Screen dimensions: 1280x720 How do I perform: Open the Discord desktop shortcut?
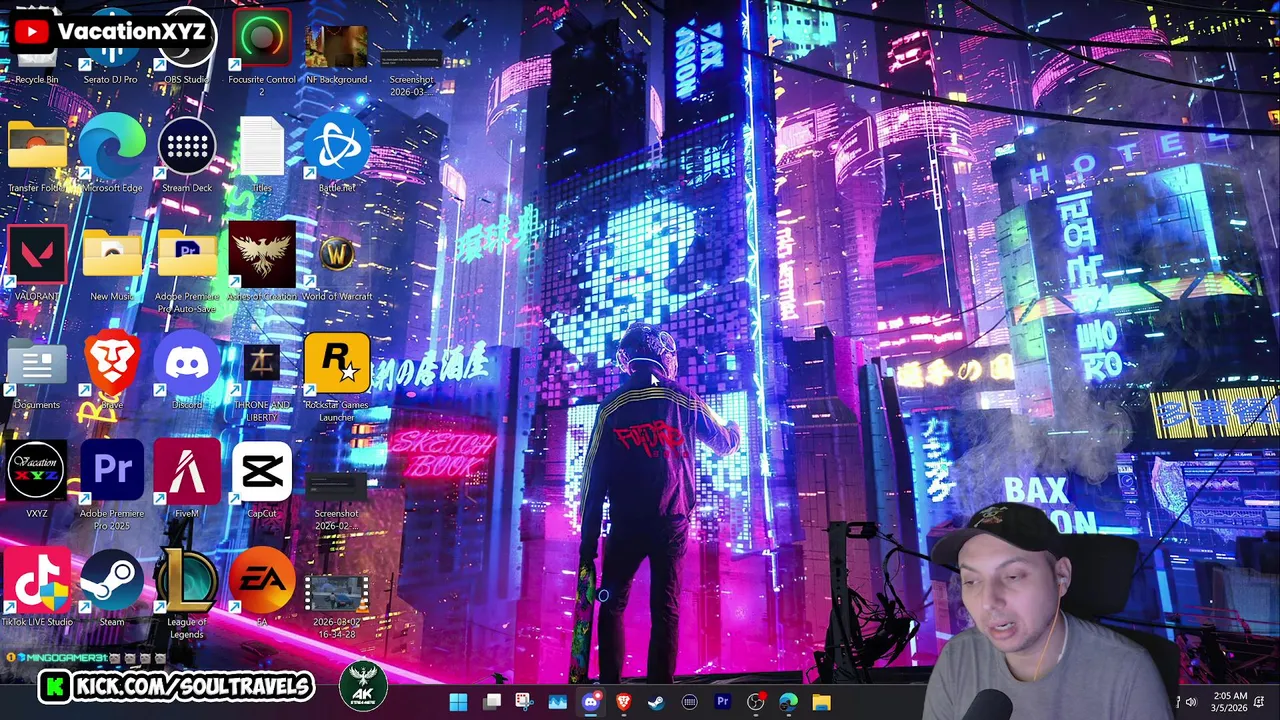pos(187,370)
